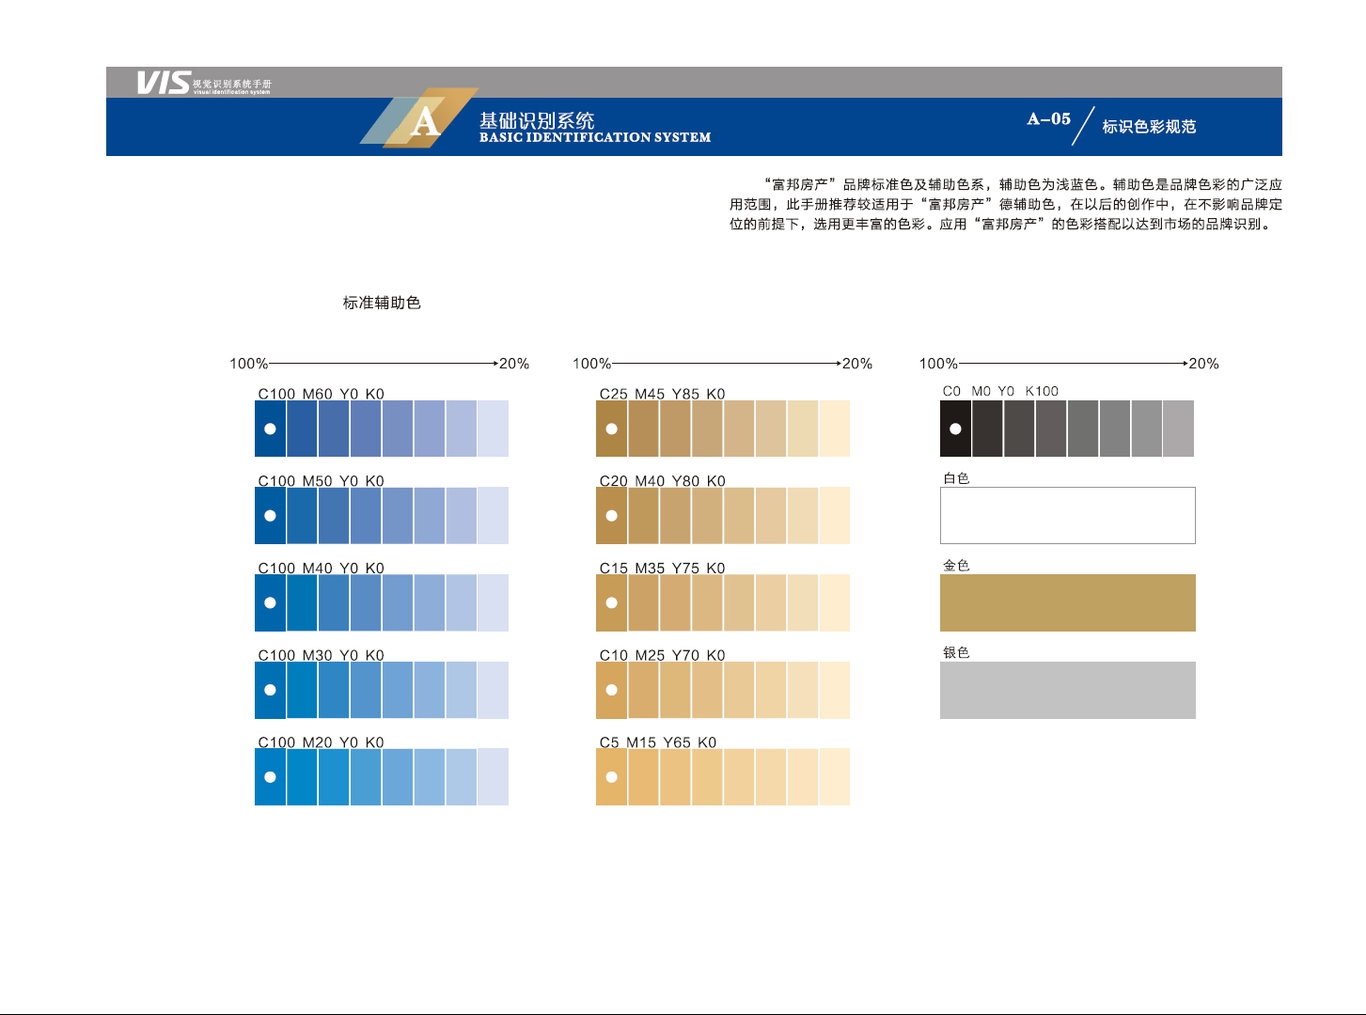Screen dimensions: 1366x1015
Task: Click the BASIC IDENTIFICATION SYSTEM subtitle
Action: [595, 137]
